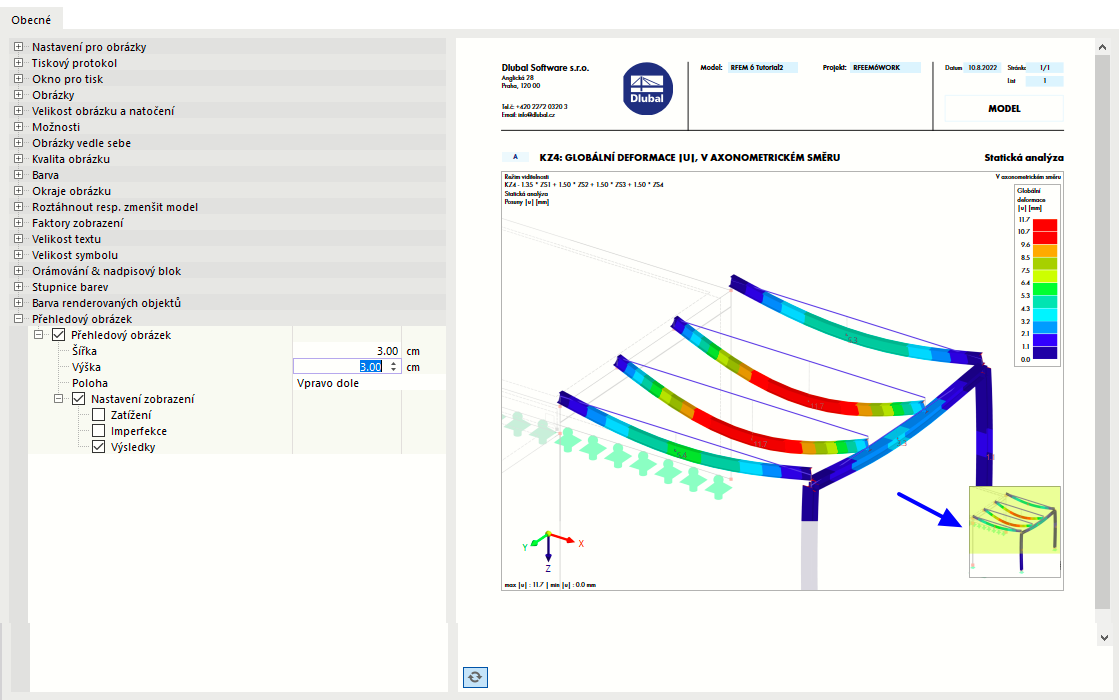Open the Obecné tab

tap(31, 20)
